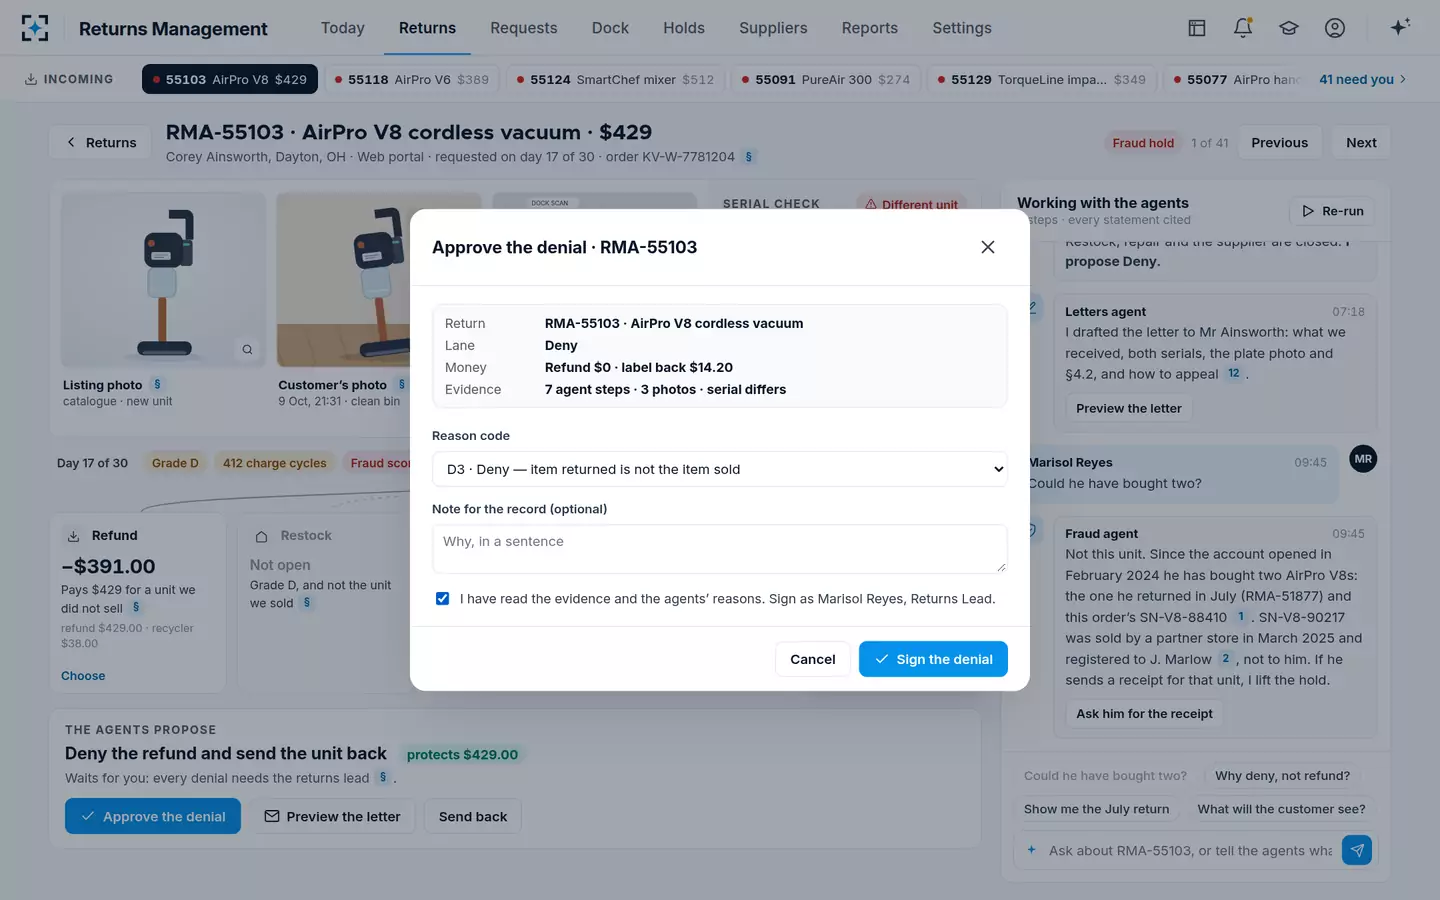Open citation 2 after J. Marlow
1440x900 pixels.
tap(1226, 659)
